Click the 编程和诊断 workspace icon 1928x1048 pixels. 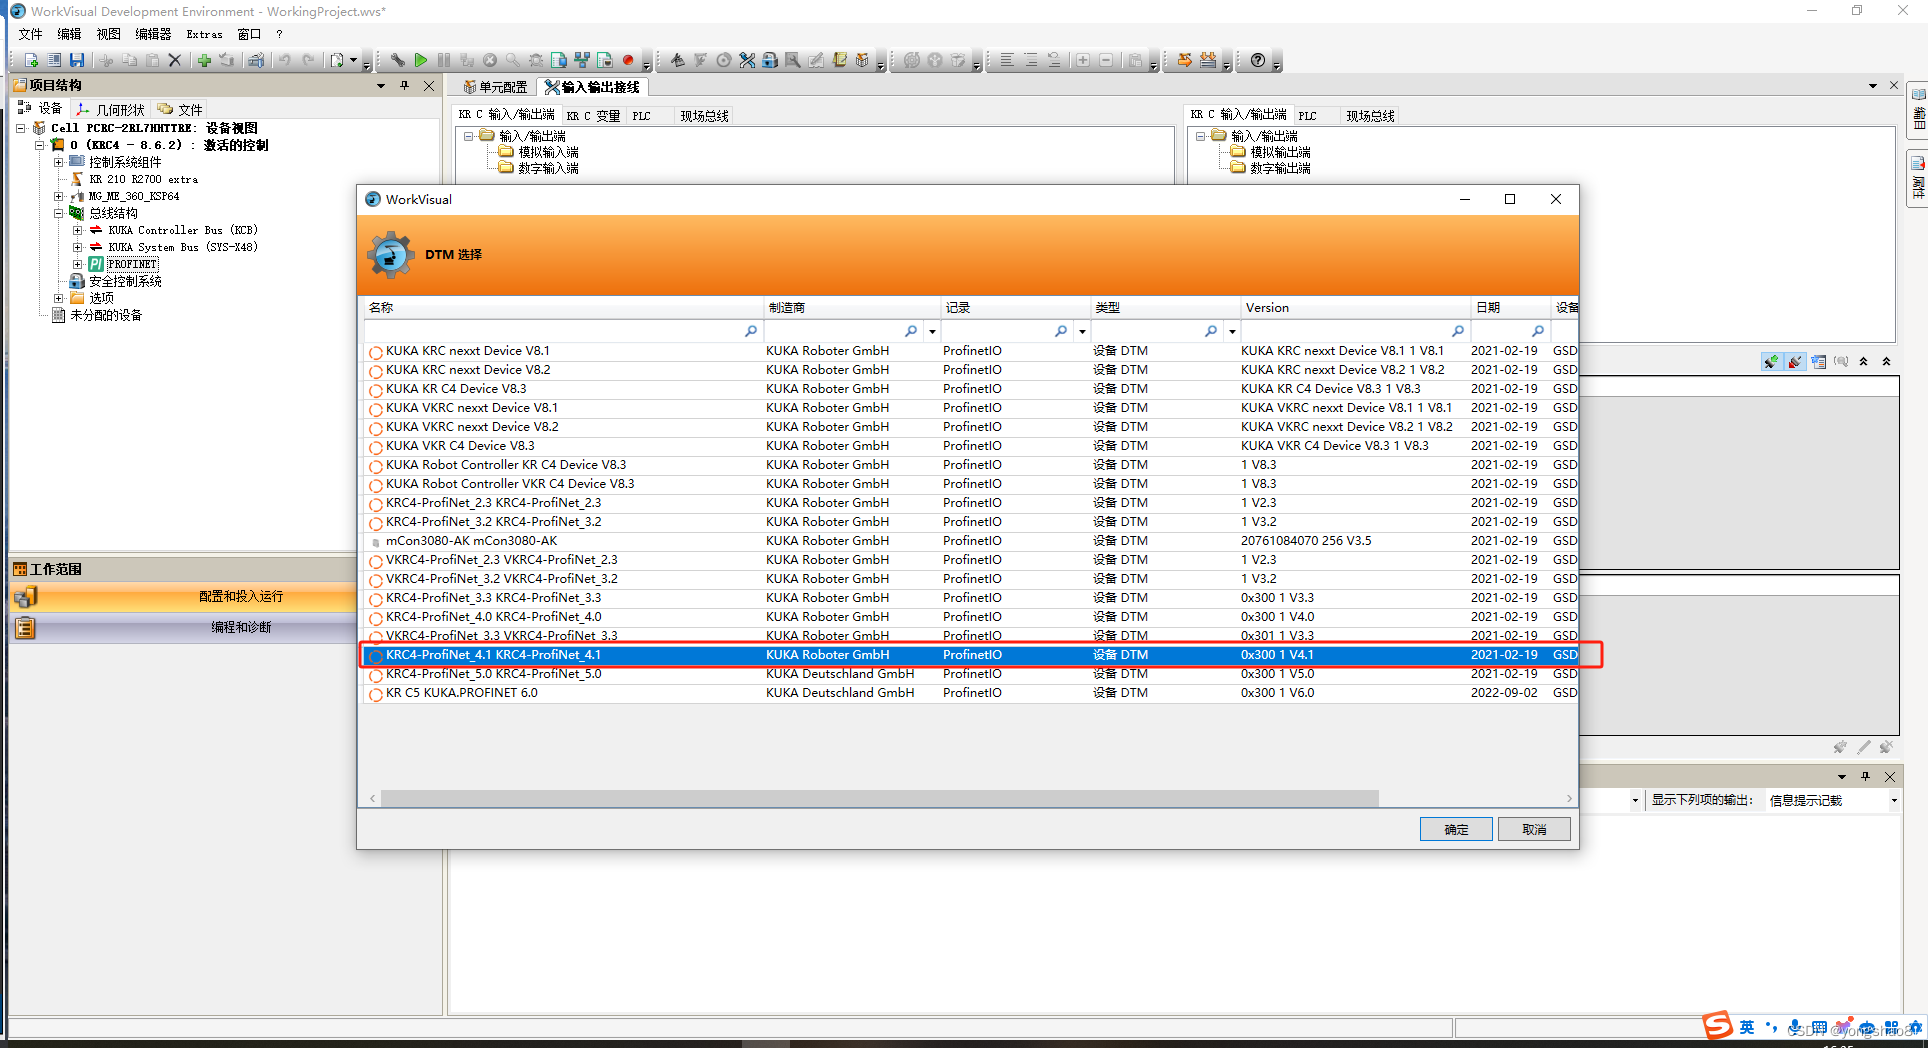[x=26, y=628]
